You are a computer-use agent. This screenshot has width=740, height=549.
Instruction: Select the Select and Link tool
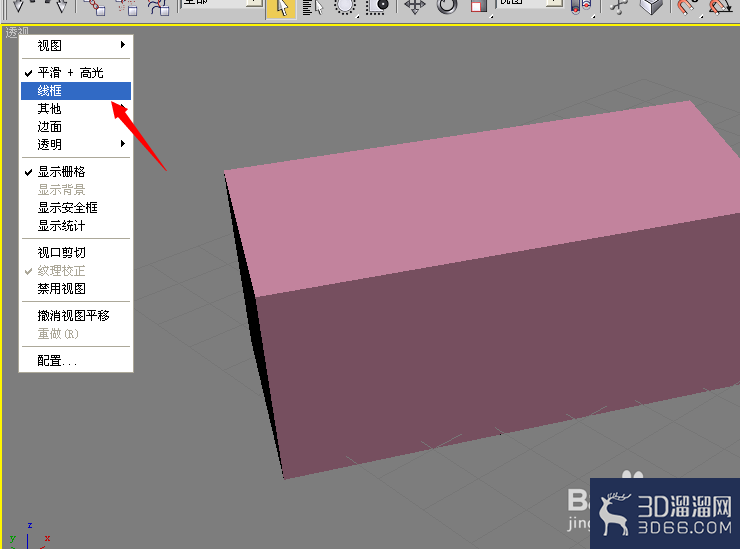pyautogui.click(x=94, y=7)
